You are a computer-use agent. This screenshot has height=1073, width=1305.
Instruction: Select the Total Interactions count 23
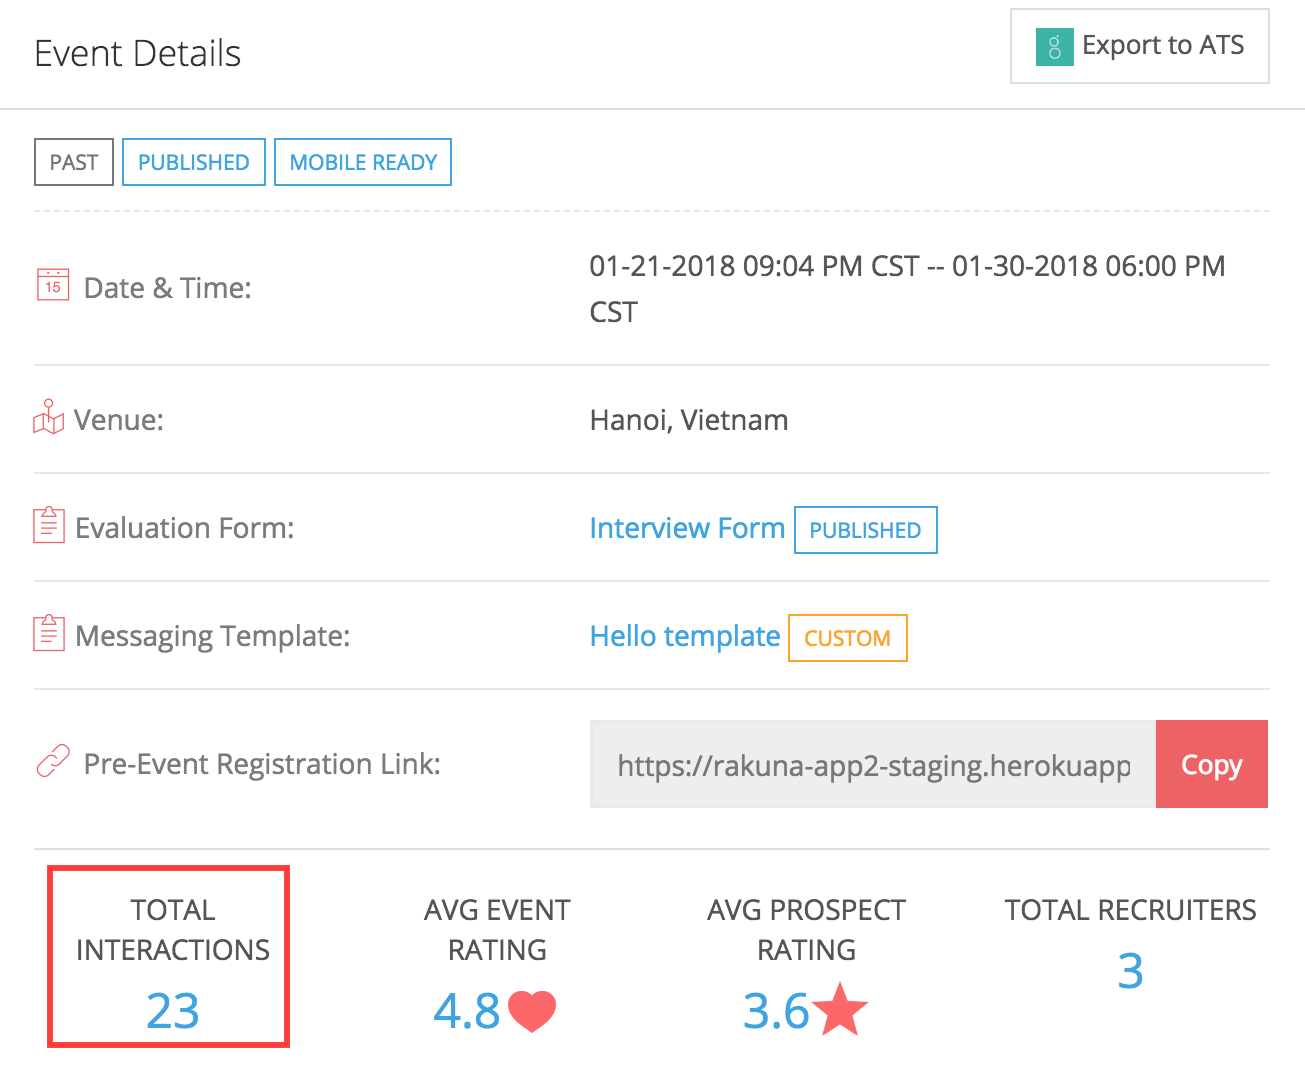coord(173,1011)
